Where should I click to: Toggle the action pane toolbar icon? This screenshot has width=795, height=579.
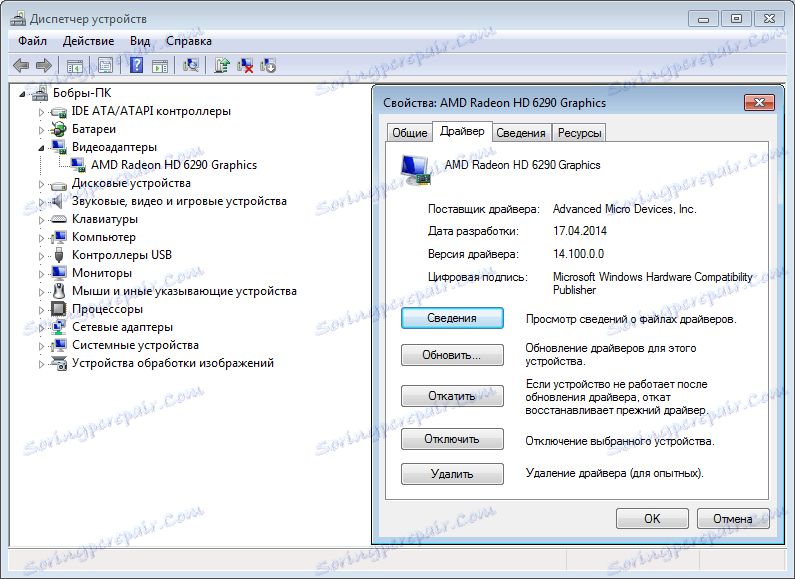(x=160, y=66)
